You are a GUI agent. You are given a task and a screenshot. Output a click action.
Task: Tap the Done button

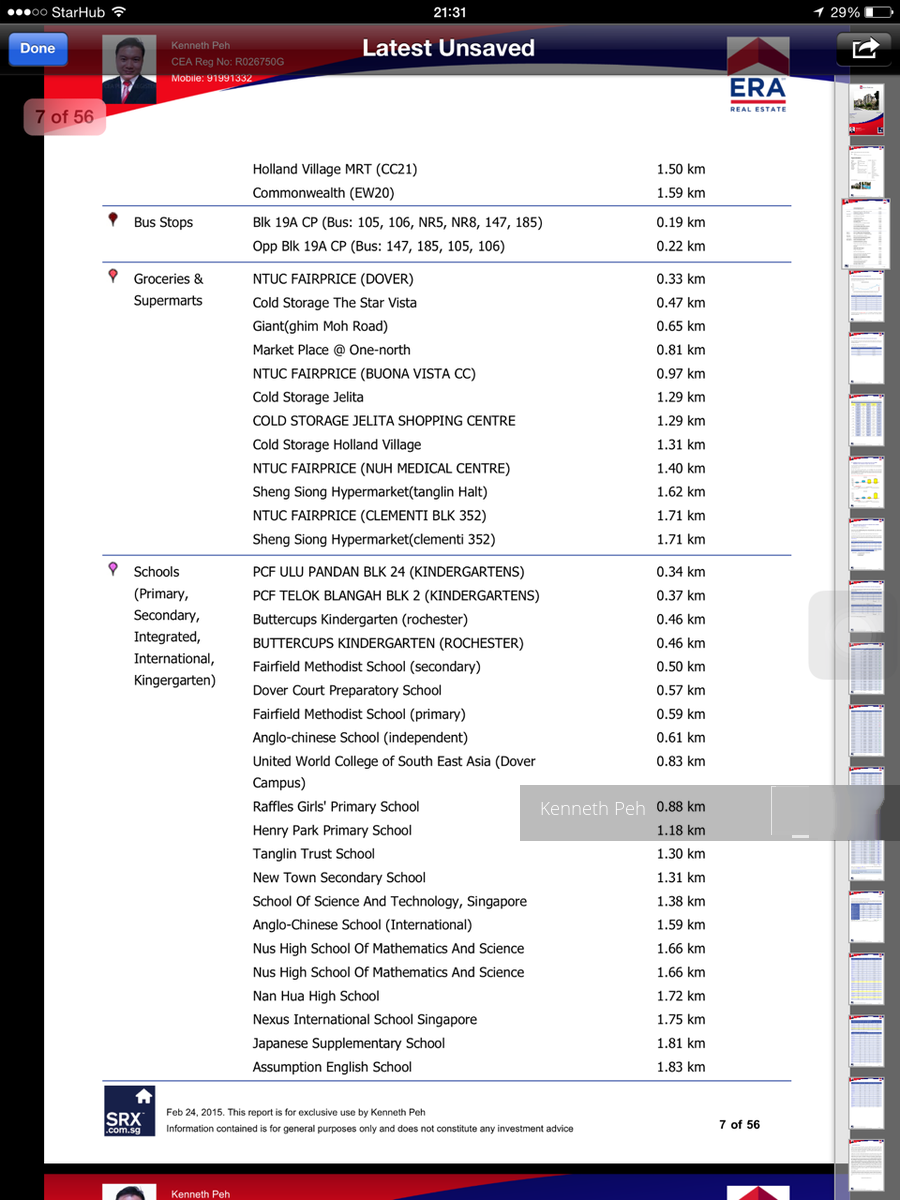[x=38, y=49]
